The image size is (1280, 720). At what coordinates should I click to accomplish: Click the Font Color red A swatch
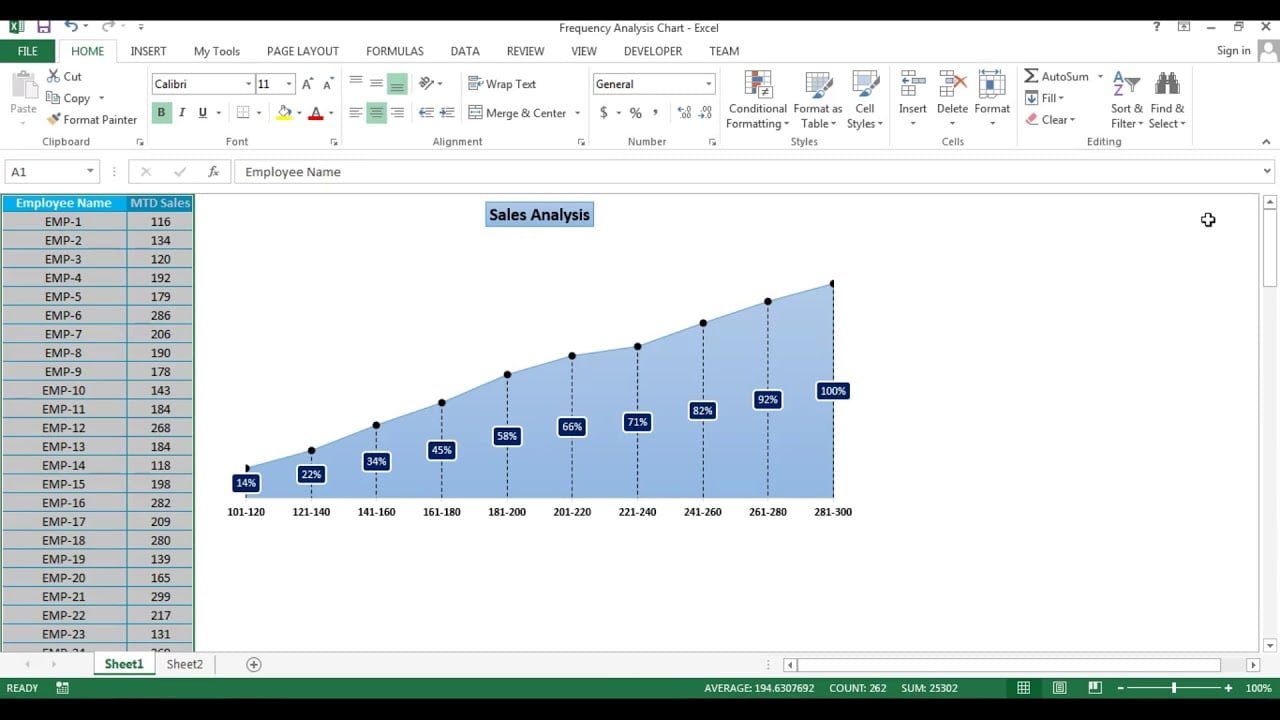pyautogui.click(x=316, y=113)
